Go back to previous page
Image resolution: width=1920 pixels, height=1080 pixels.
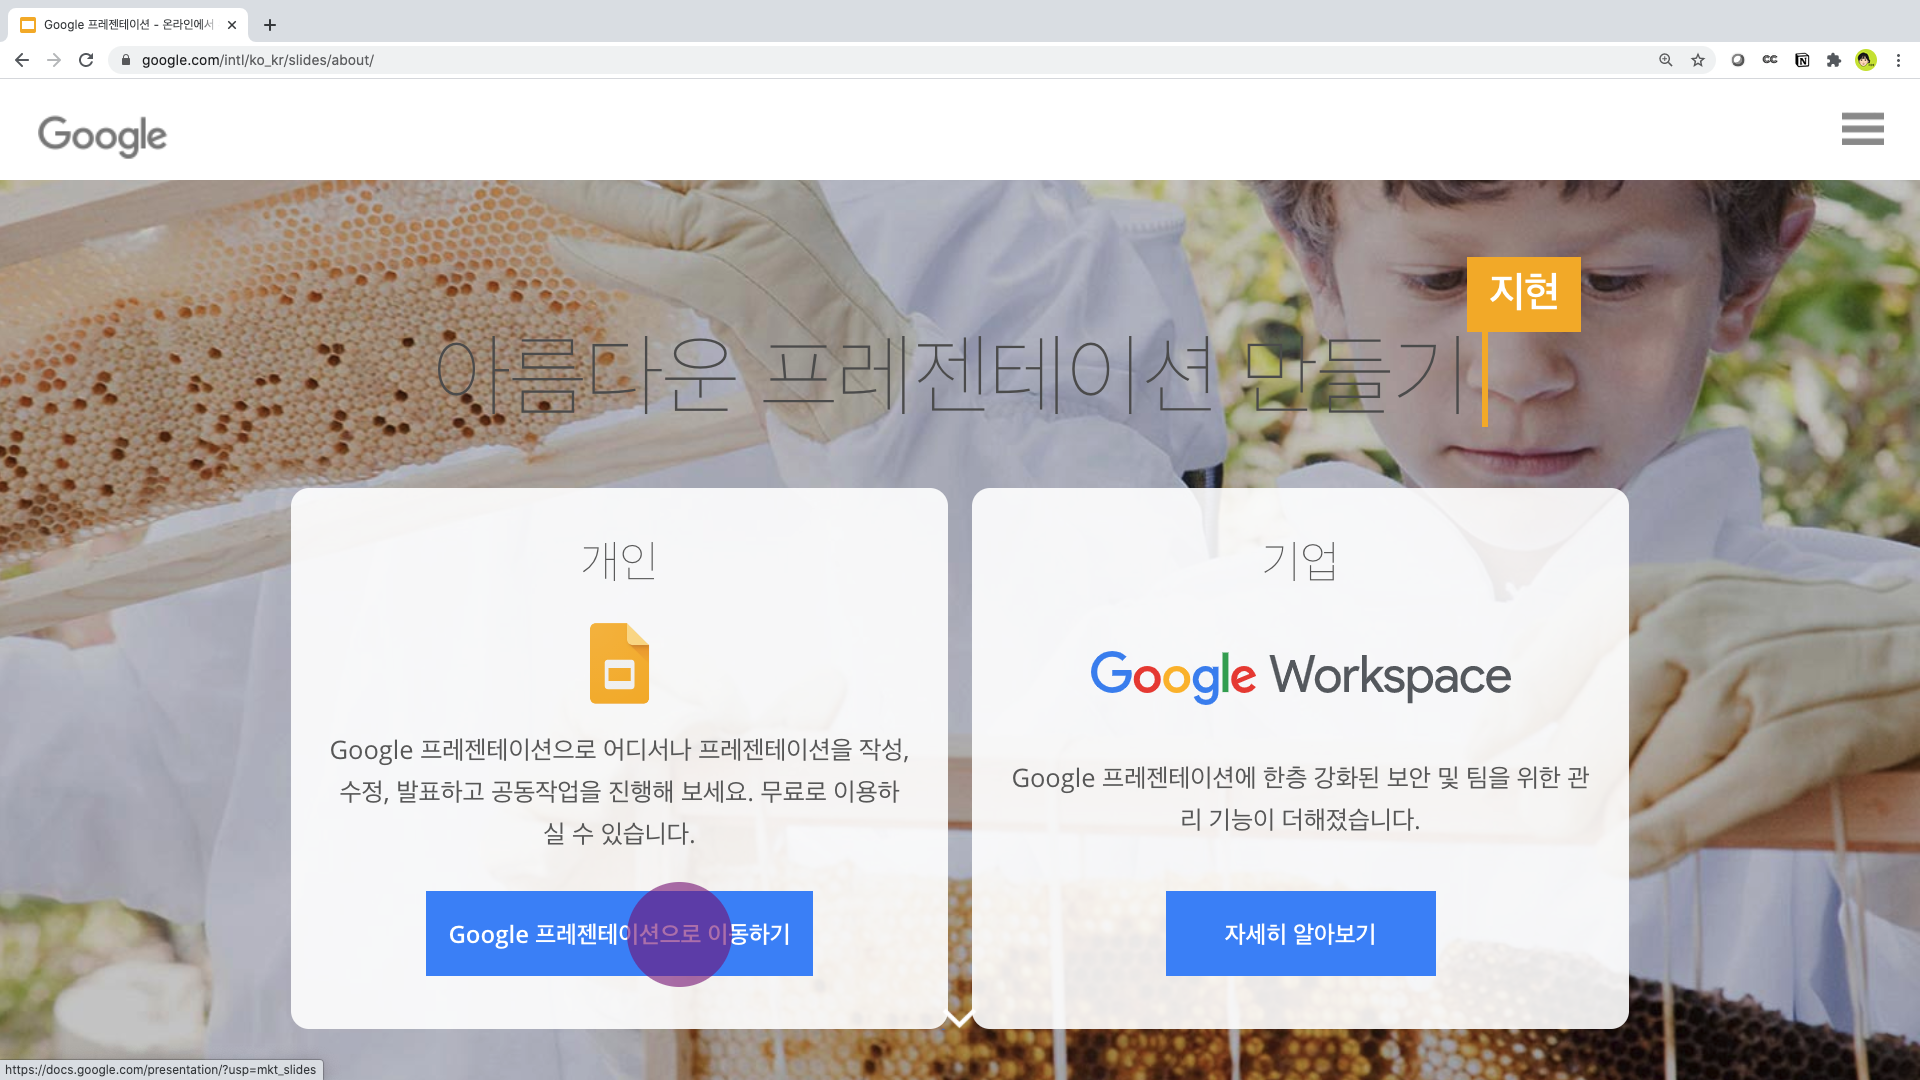(x=22, y=60)
